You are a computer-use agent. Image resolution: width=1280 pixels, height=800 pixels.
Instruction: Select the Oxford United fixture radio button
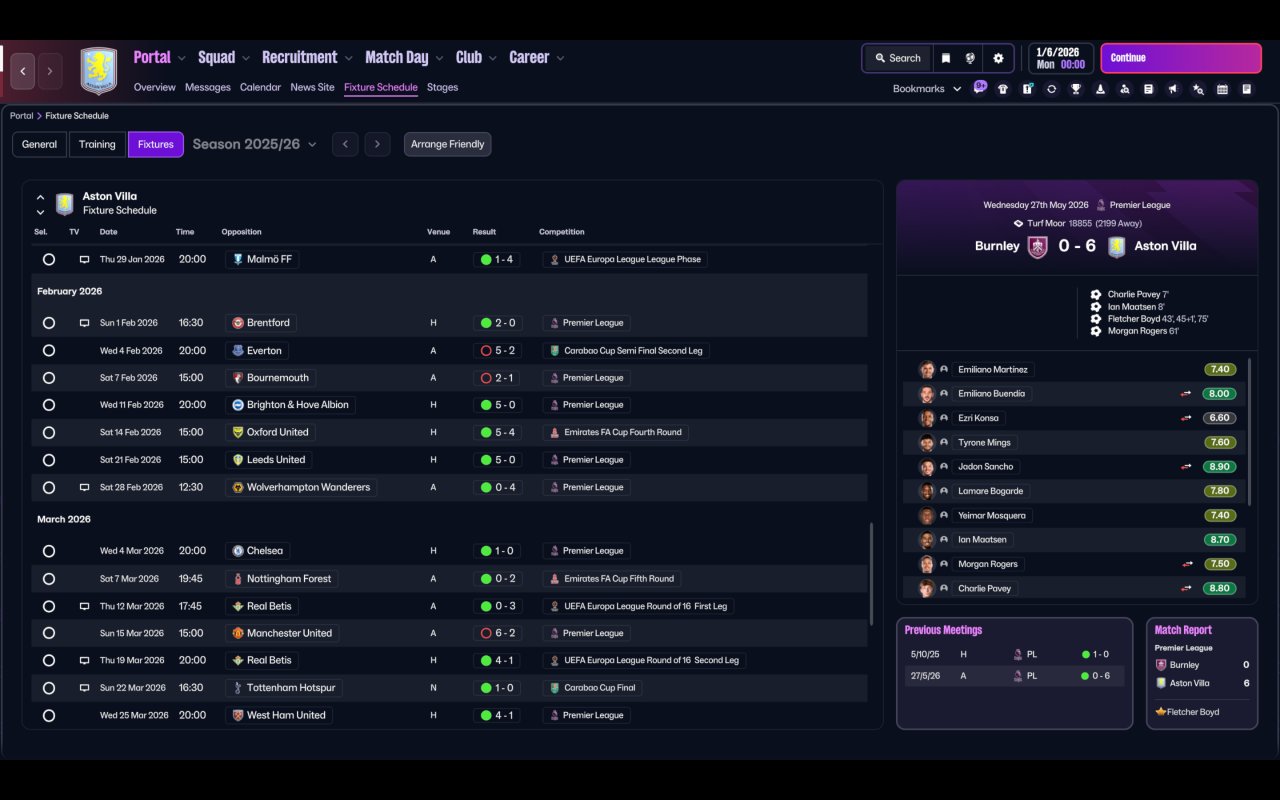coord(49,433)
